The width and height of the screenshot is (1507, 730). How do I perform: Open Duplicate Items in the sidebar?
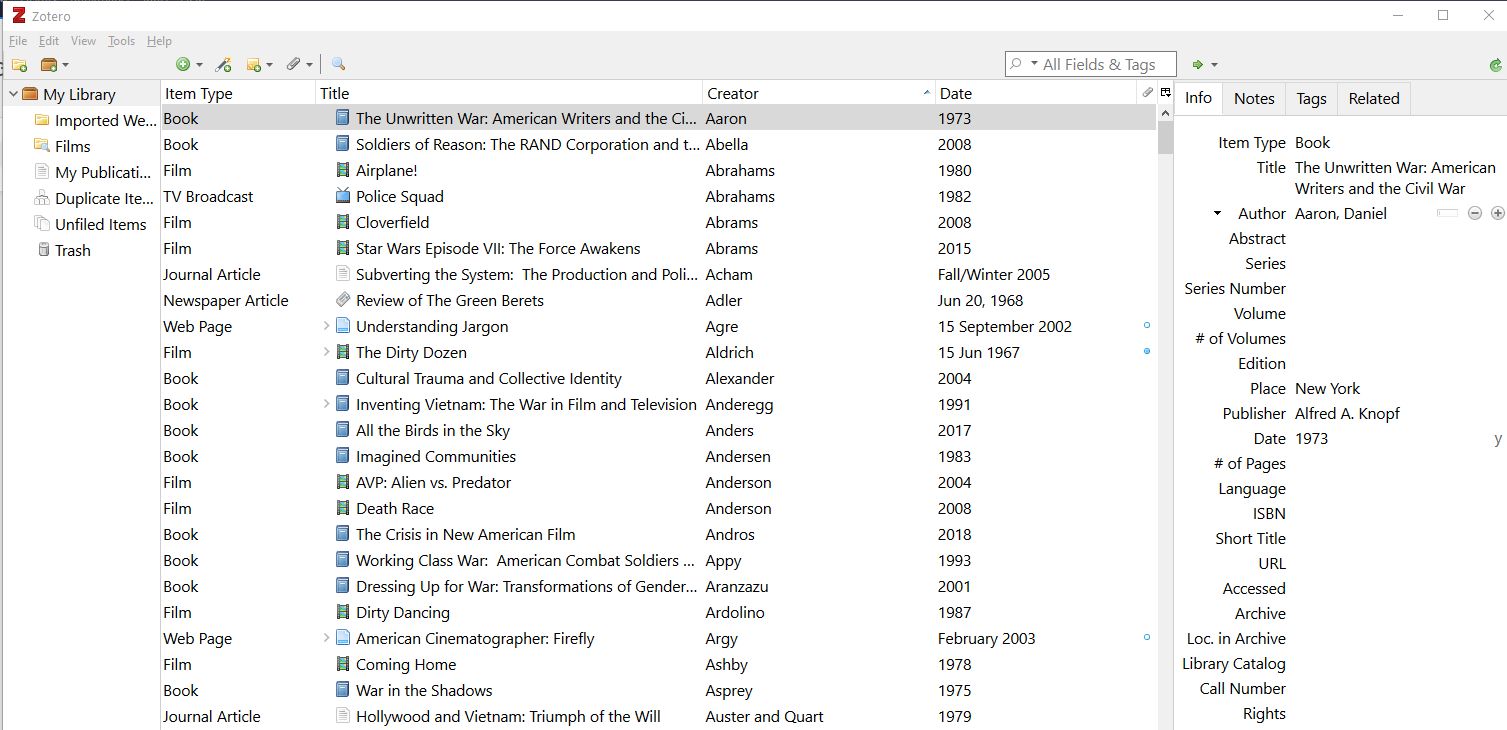click(93, 198)
